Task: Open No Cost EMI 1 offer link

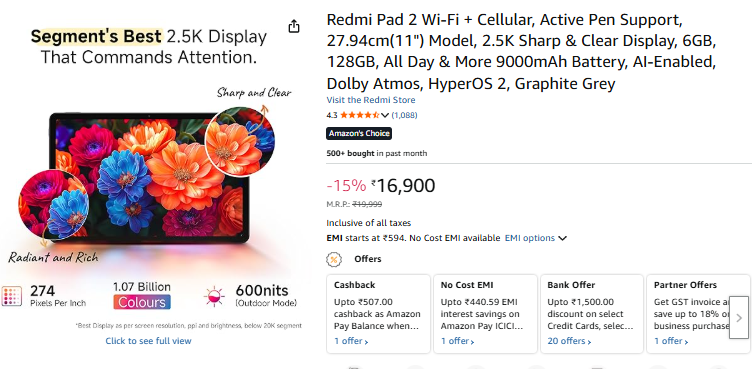Action: tap(458, 341)
